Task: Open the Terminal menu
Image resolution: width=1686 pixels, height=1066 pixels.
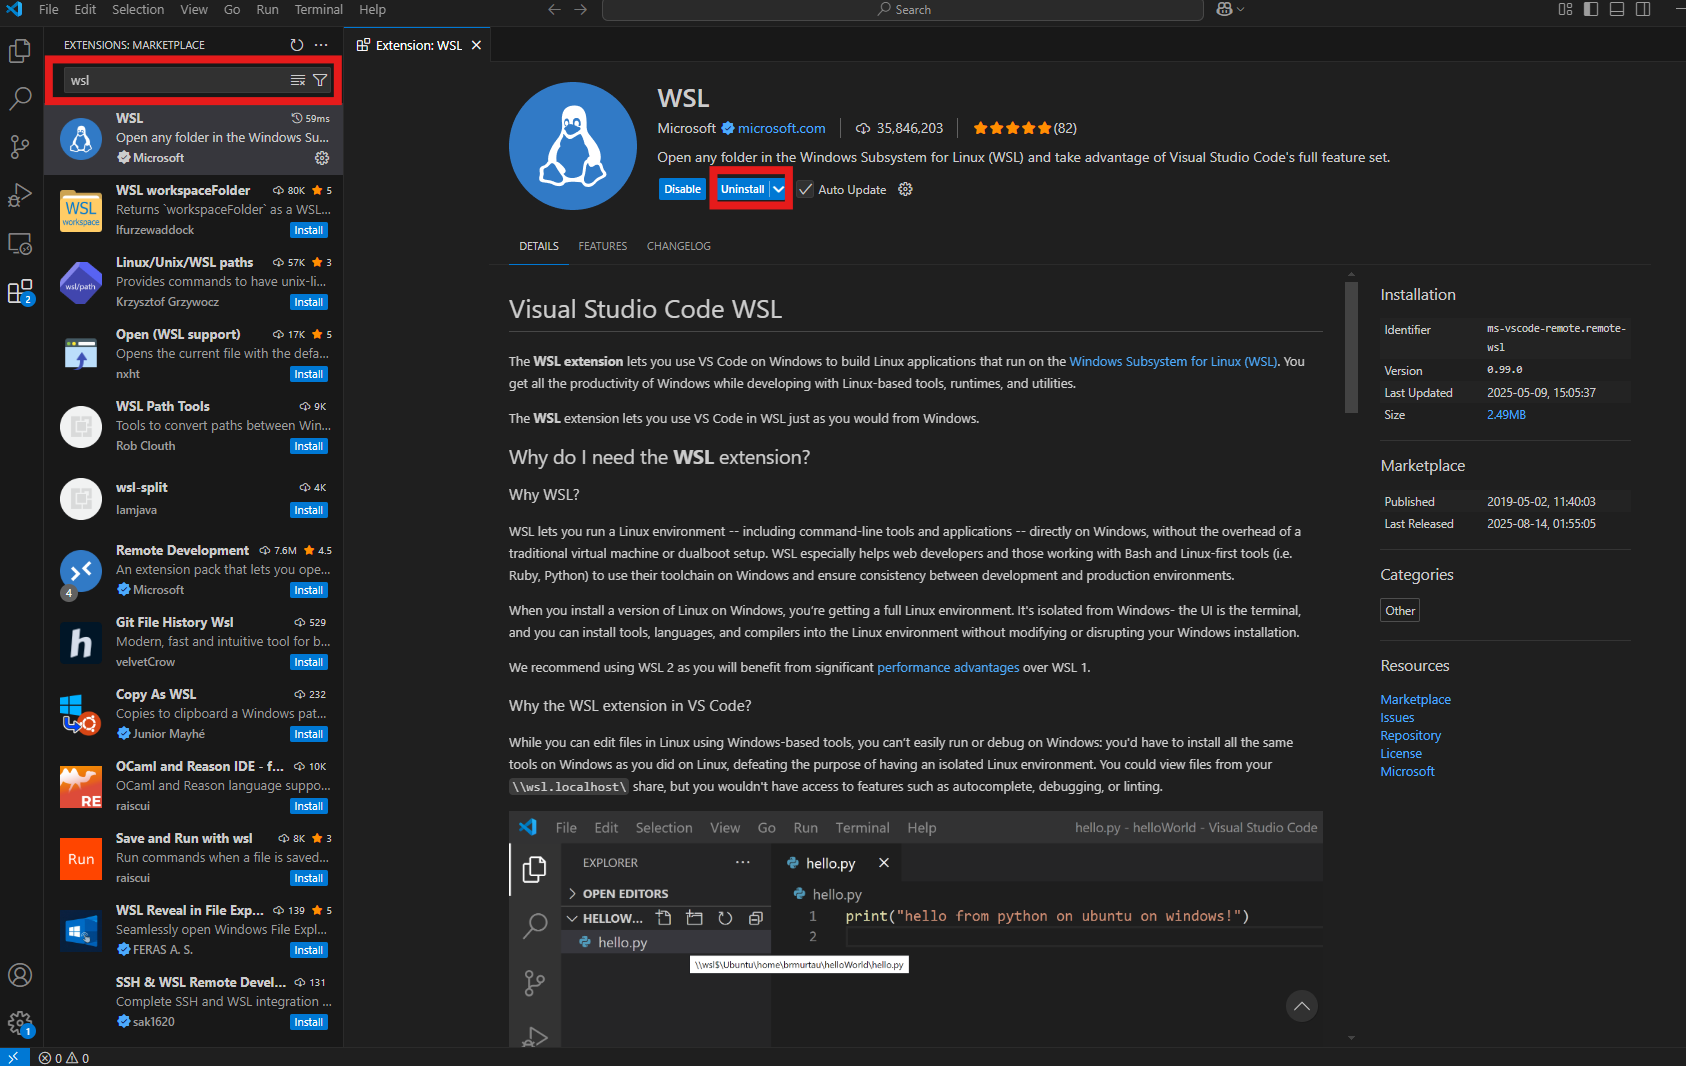Action: (x=319, y=10)
